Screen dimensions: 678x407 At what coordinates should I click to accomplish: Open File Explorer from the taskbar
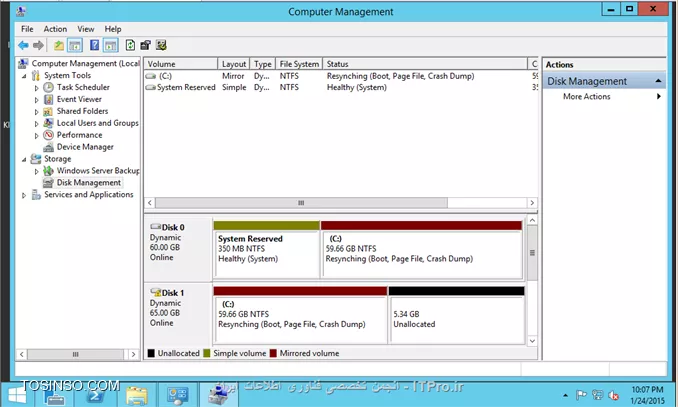pyautogui.click(x=136, y=394)
